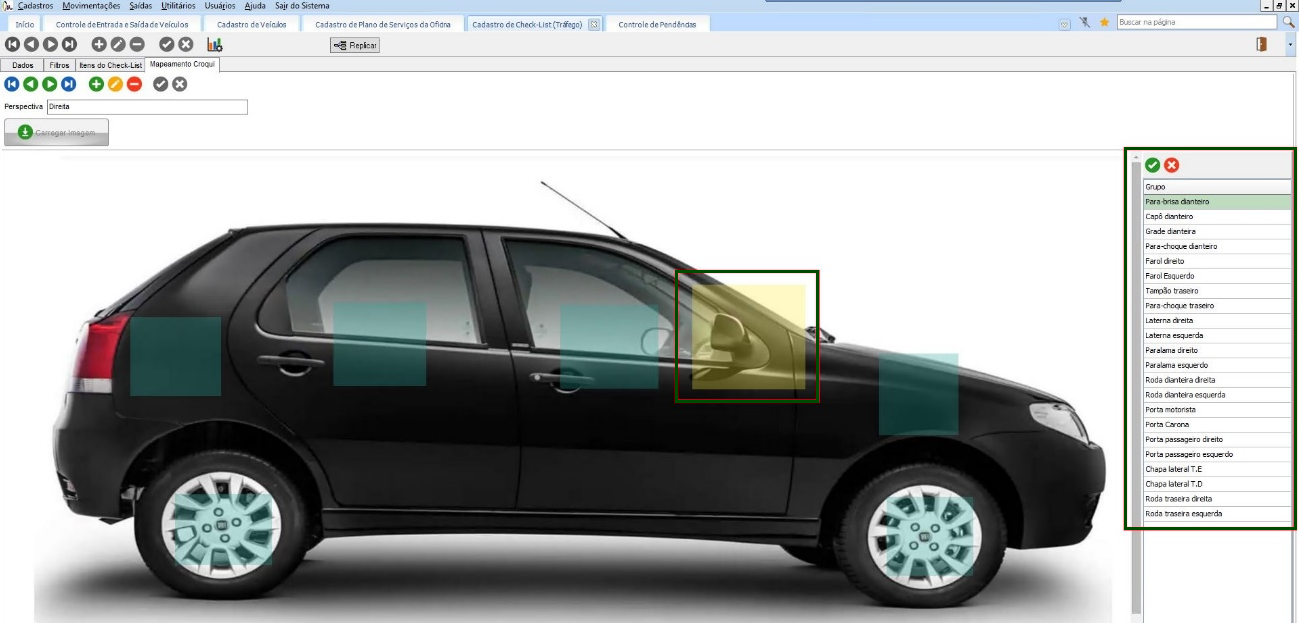
Task: Switch to Controle de Pendências tab
Action: pyautogui.click(x=657, y=24)
